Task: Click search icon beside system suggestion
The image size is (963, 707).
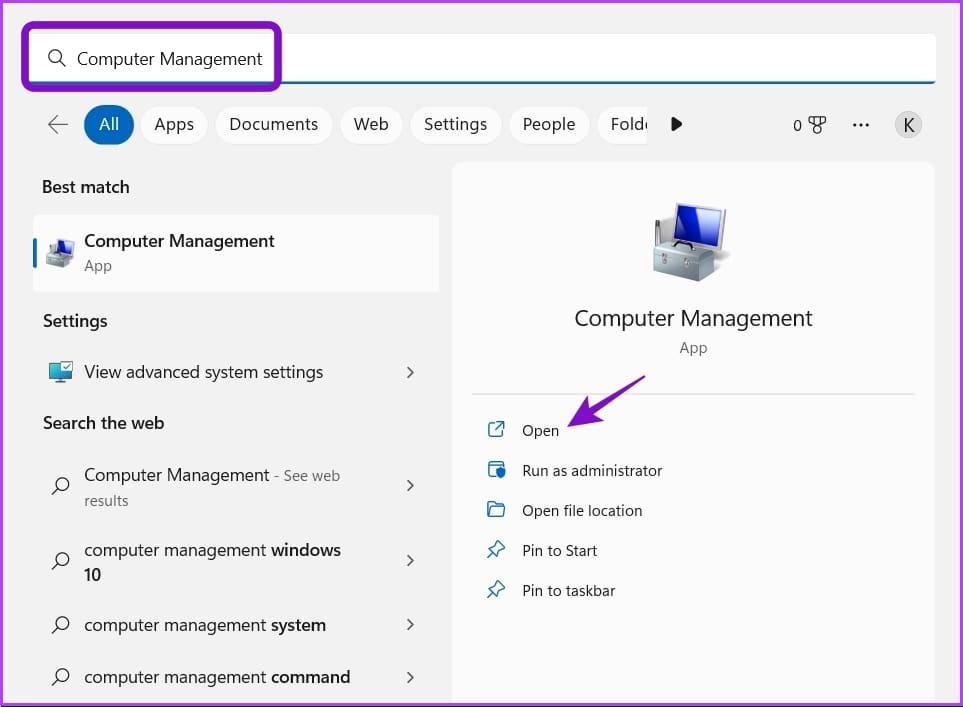Action: click(60, 625)
